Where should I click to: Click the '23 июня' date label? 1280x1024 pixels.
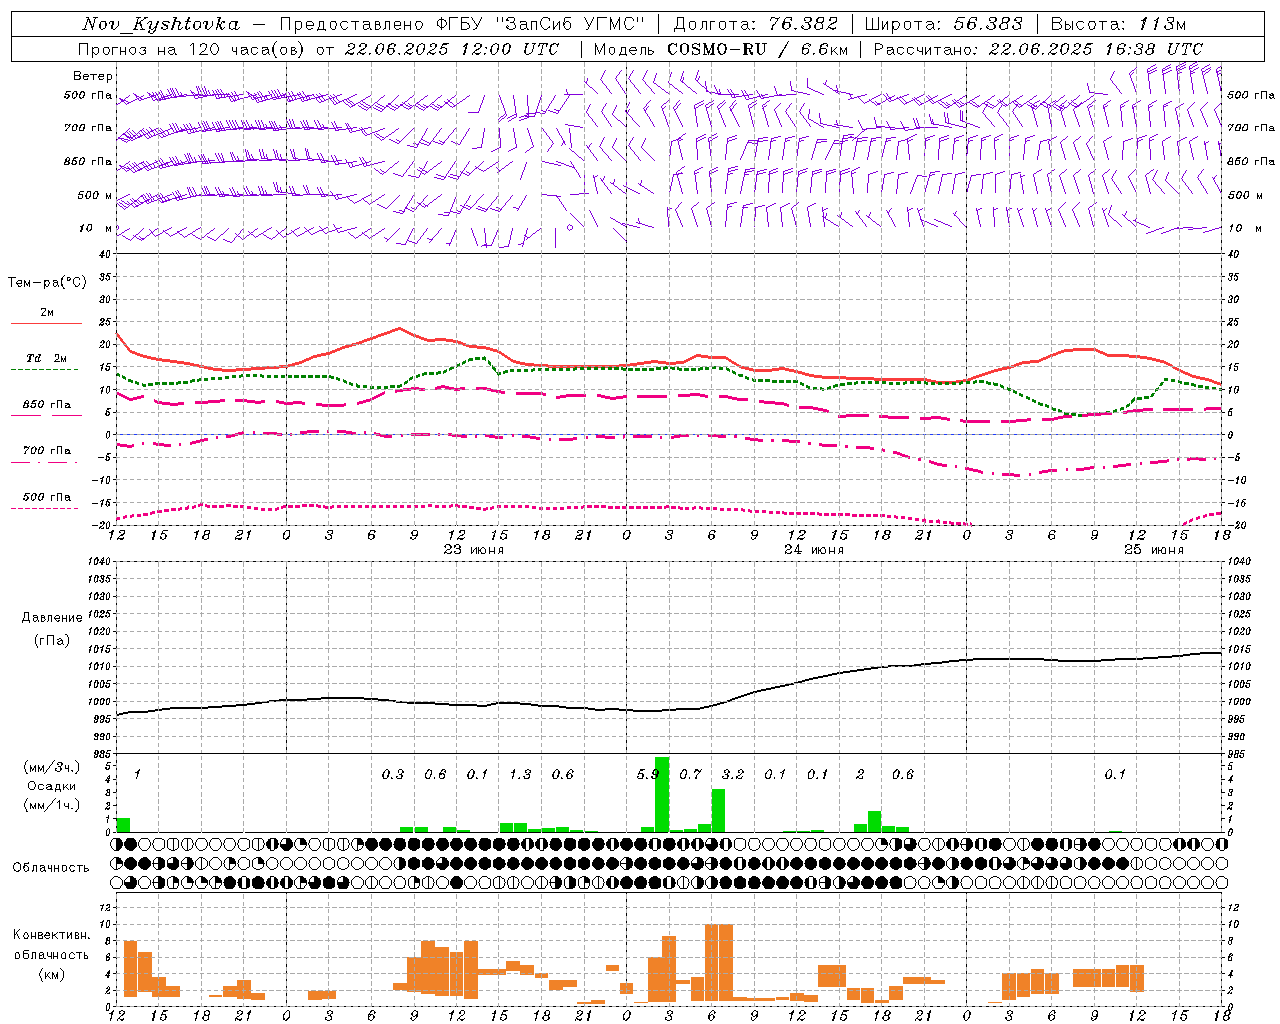coord(474,550)
